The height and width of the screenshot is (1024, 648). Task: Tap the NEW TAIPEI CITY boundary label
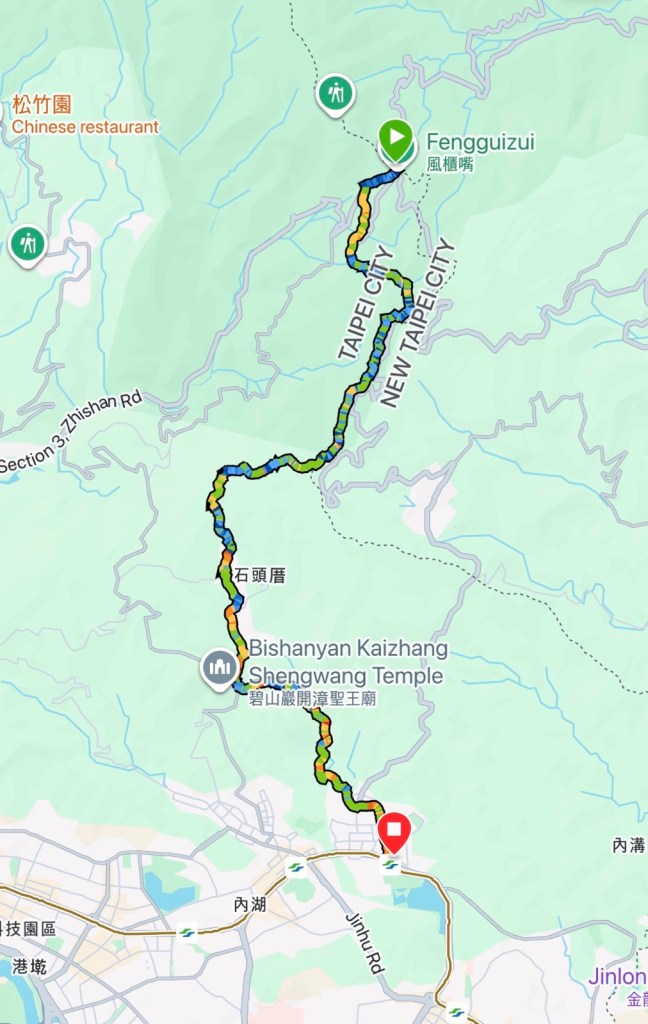tap(417, 323)
